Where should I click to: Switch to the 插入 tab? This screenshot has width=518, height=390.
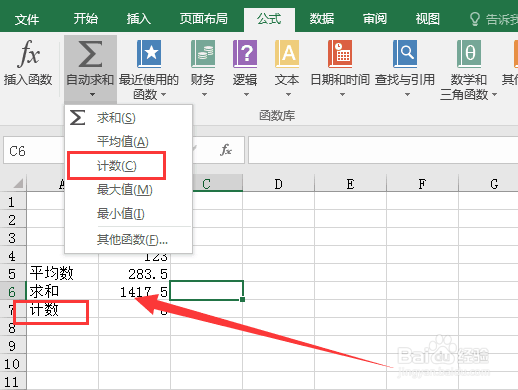click(139, 19)
